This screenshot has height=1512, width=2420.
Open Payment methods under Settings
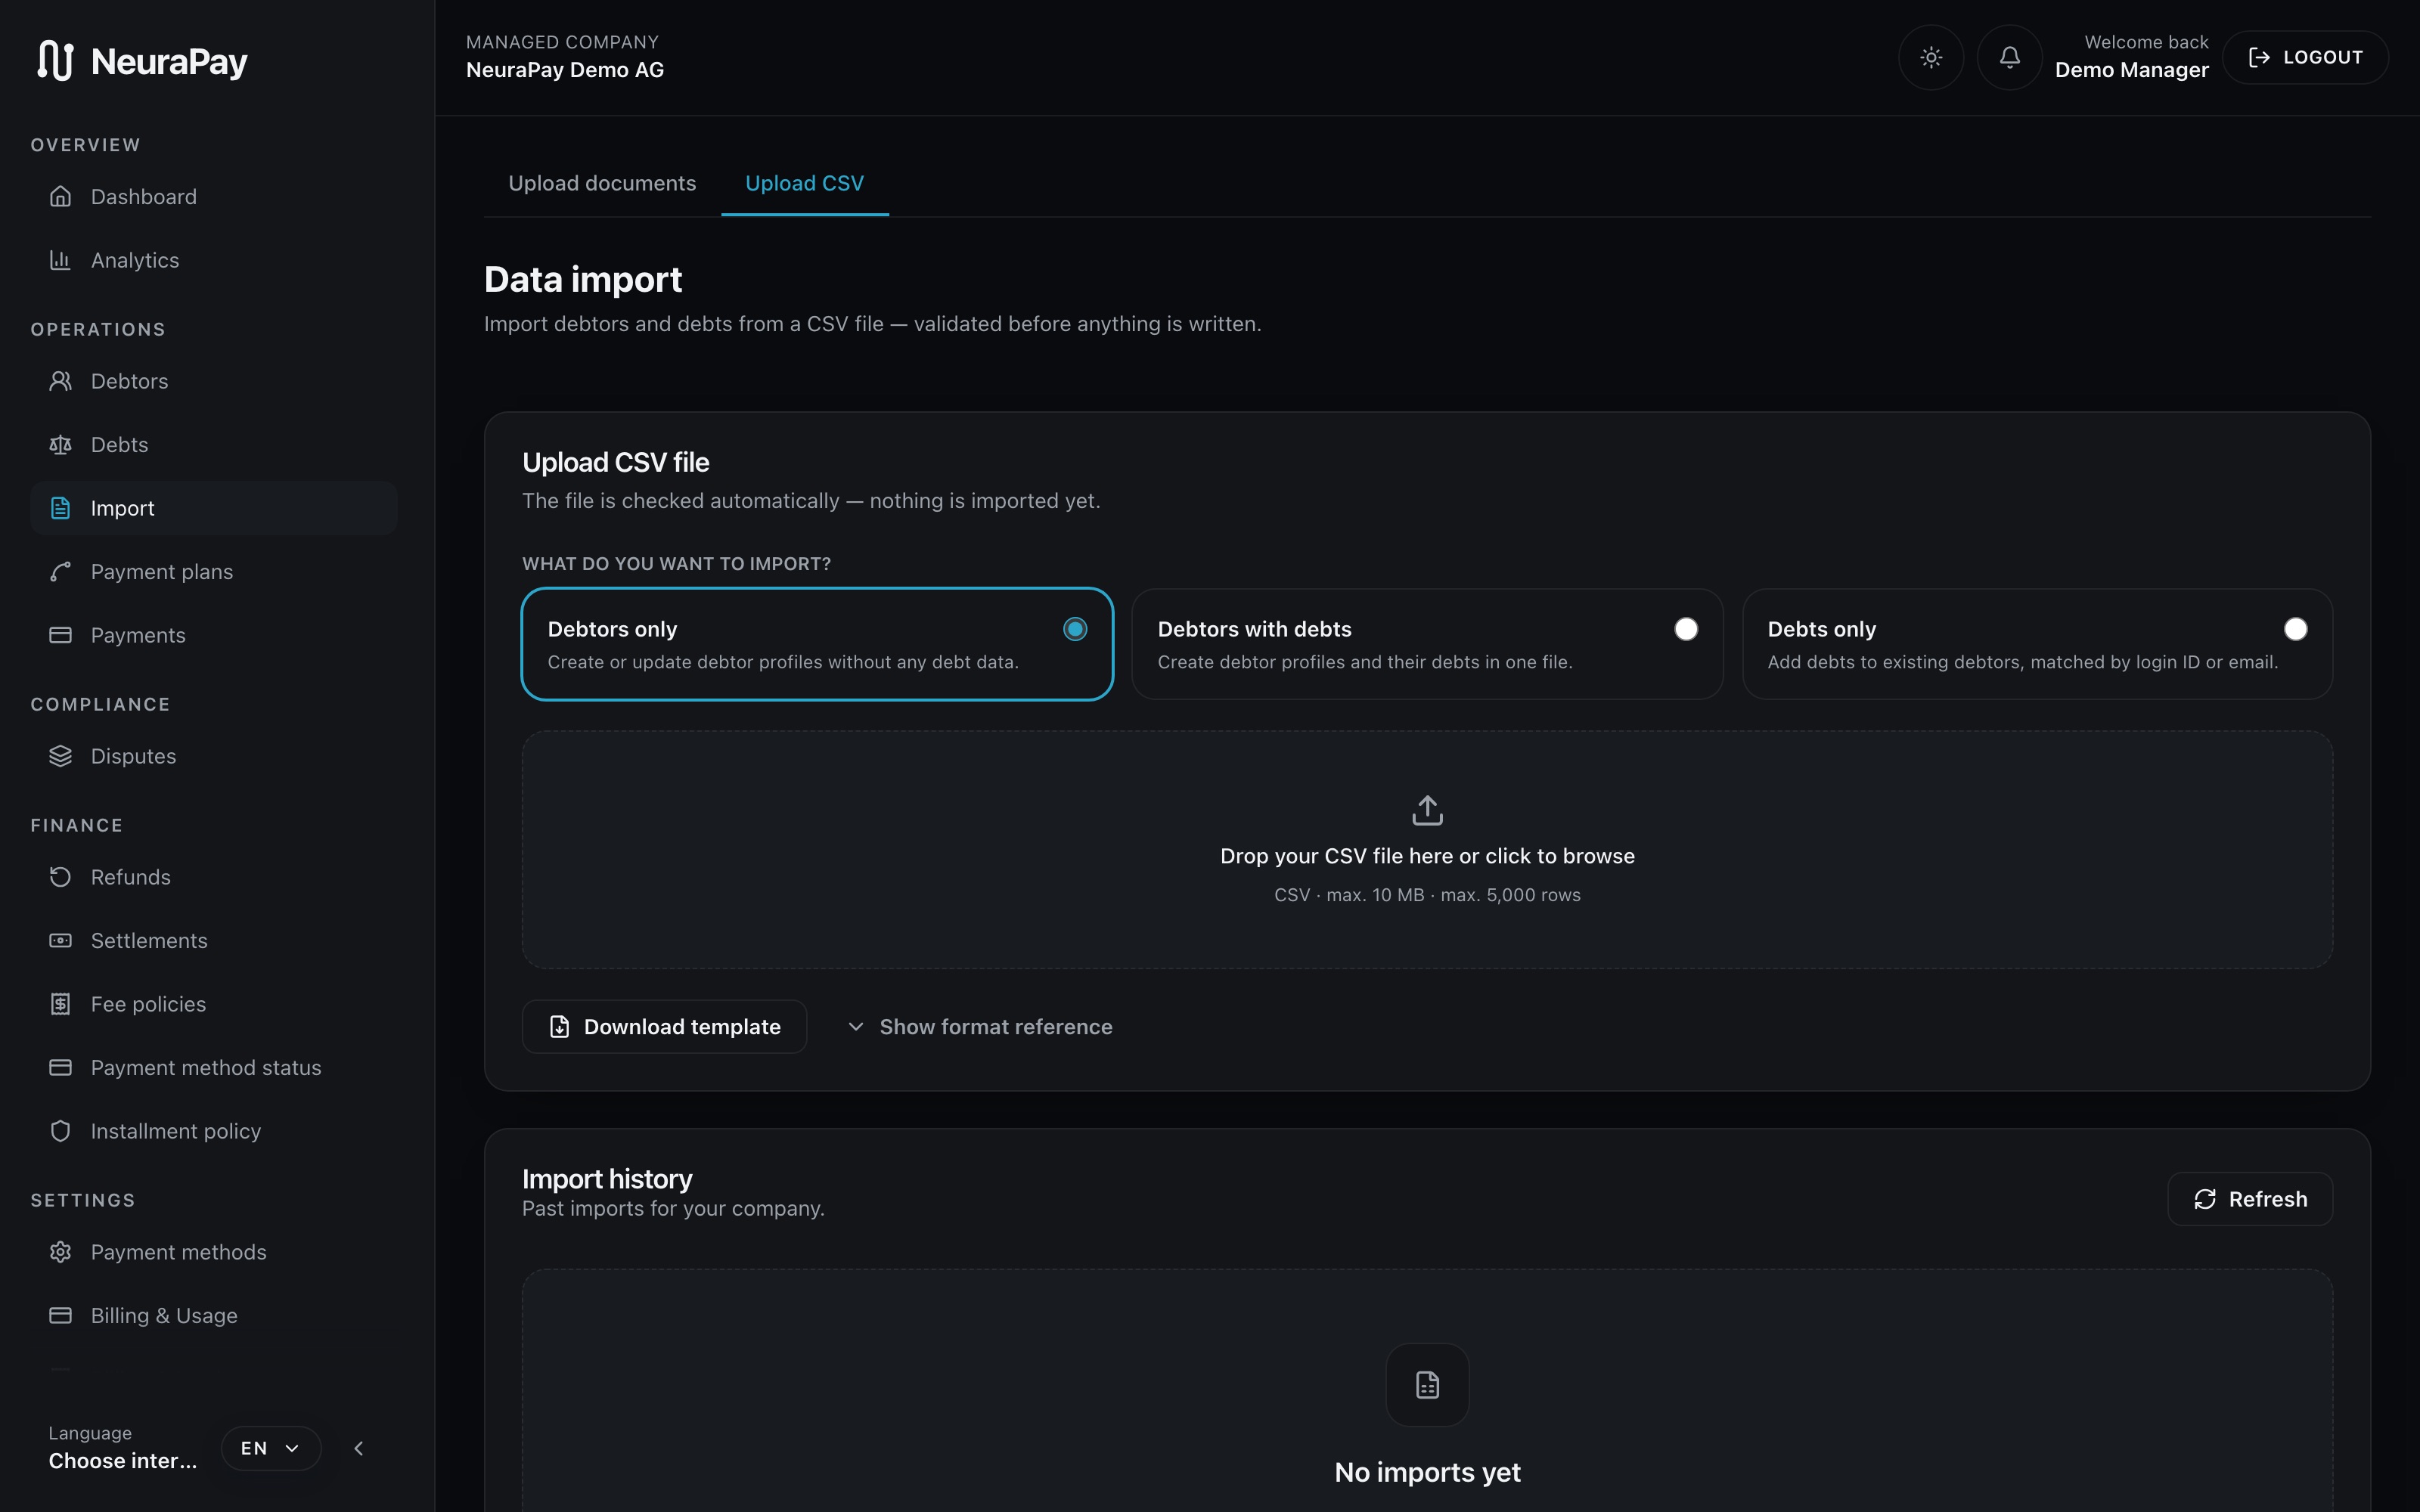[214, 1252]
